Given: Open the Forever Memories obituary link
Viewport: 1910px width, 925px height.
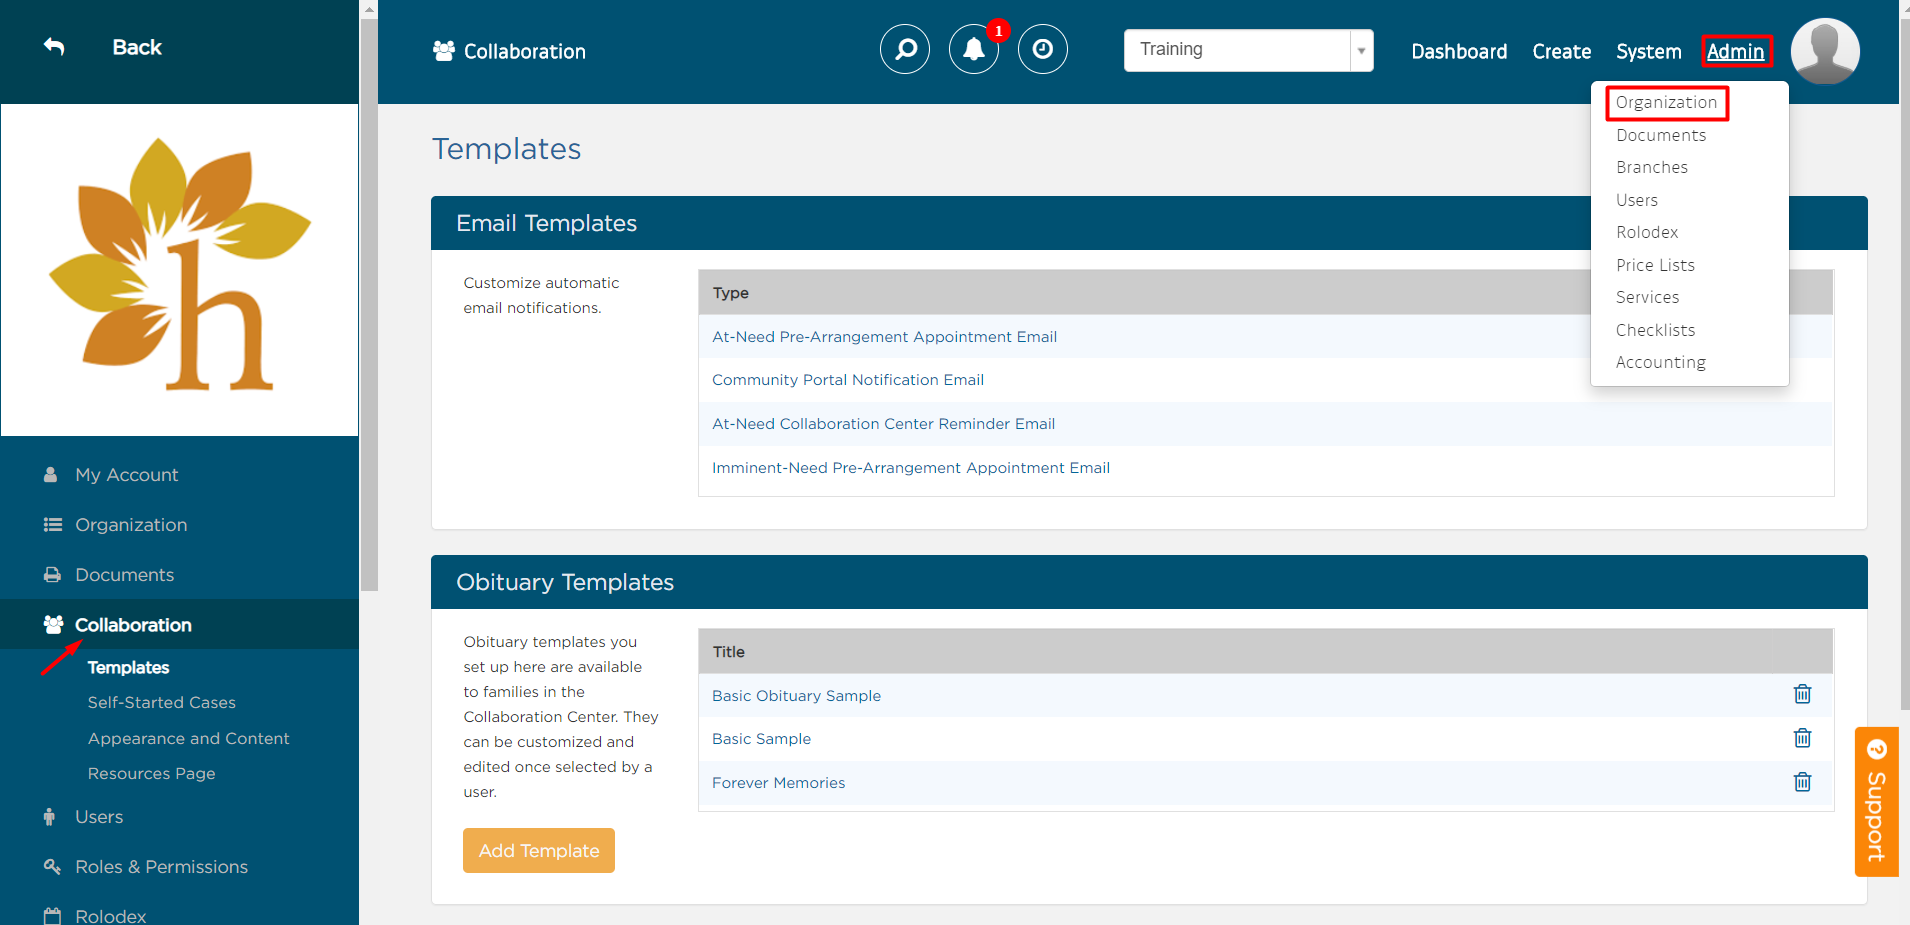Looking at the screenshot, I should 778,783.
